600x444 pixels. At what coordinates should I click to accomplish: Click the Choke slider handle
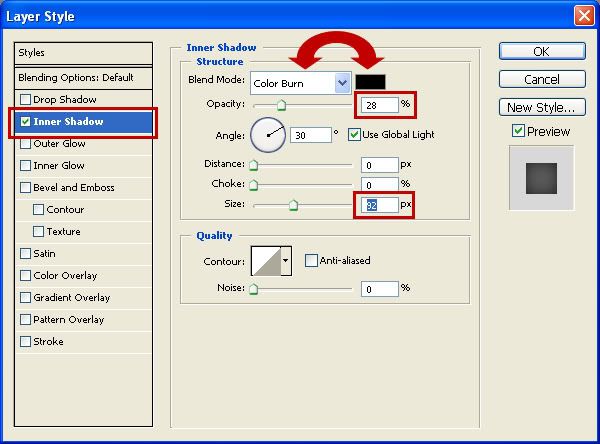pos(253,185)
